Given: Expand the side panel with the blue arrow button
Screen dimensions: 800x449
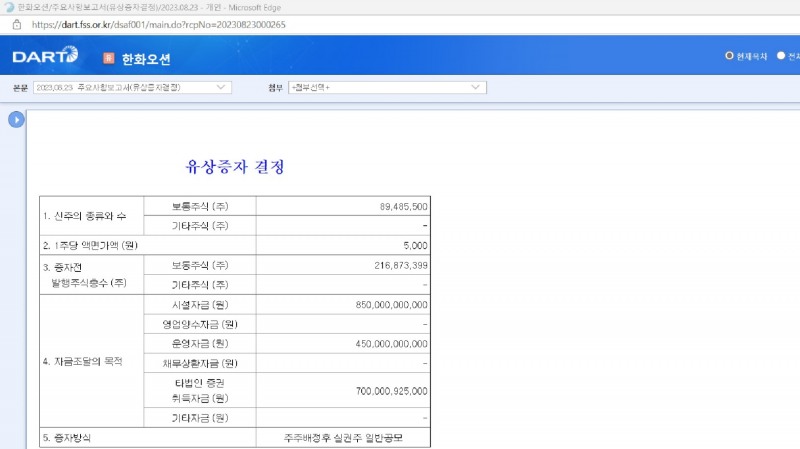Looking at the screenshot, I should [16, 119].
